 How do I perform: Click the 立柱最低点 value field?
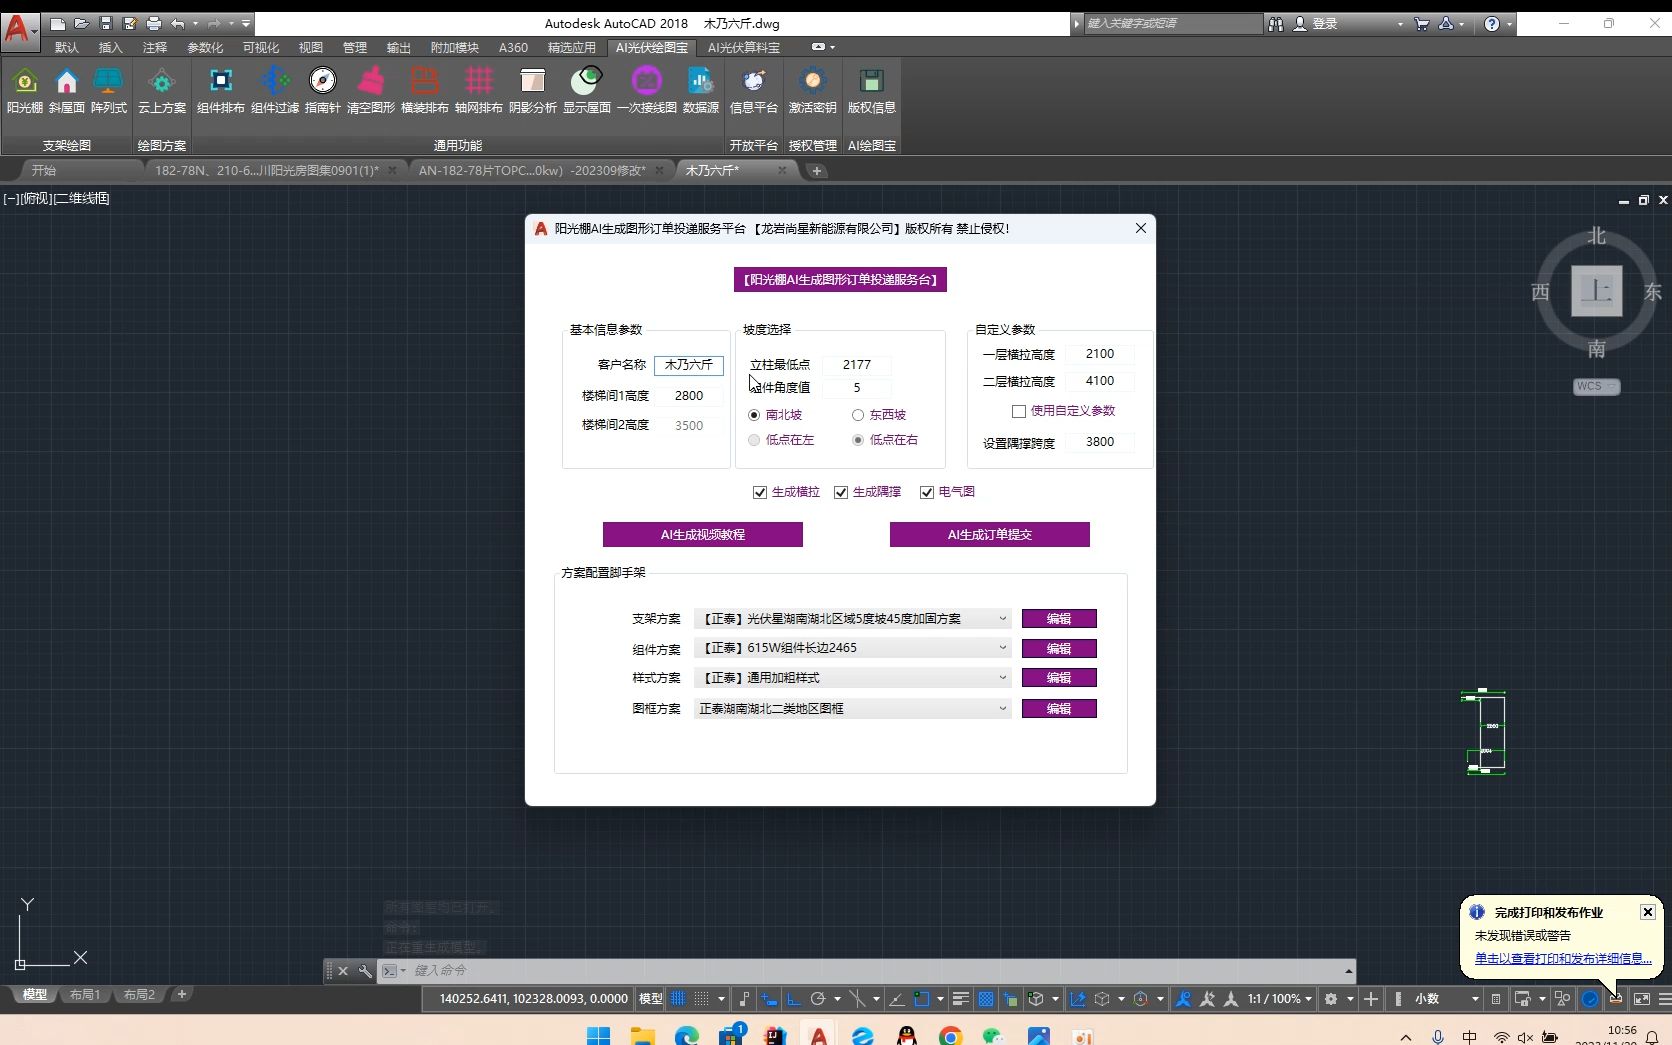857,365
